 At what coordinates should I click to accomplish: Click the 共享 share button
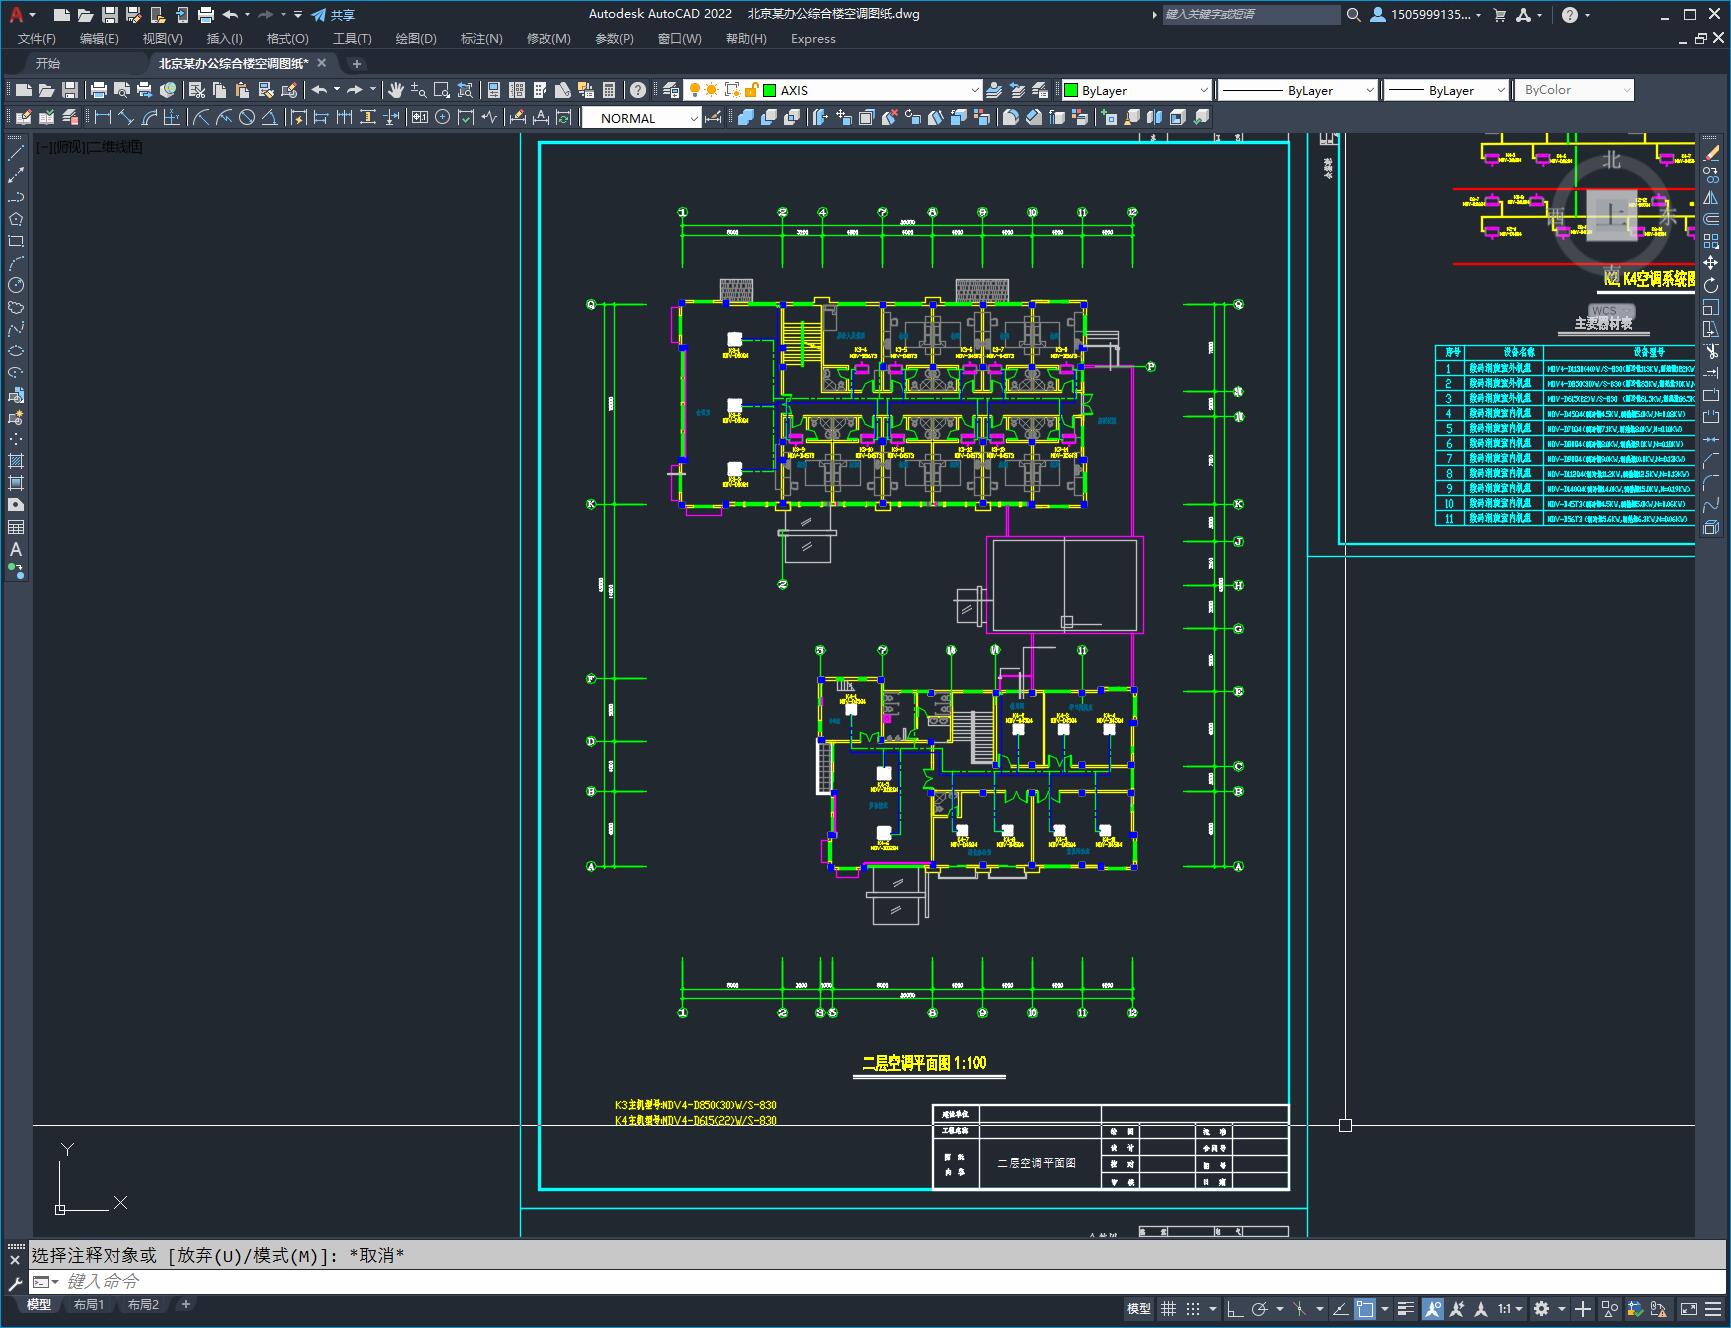point(333,15)
